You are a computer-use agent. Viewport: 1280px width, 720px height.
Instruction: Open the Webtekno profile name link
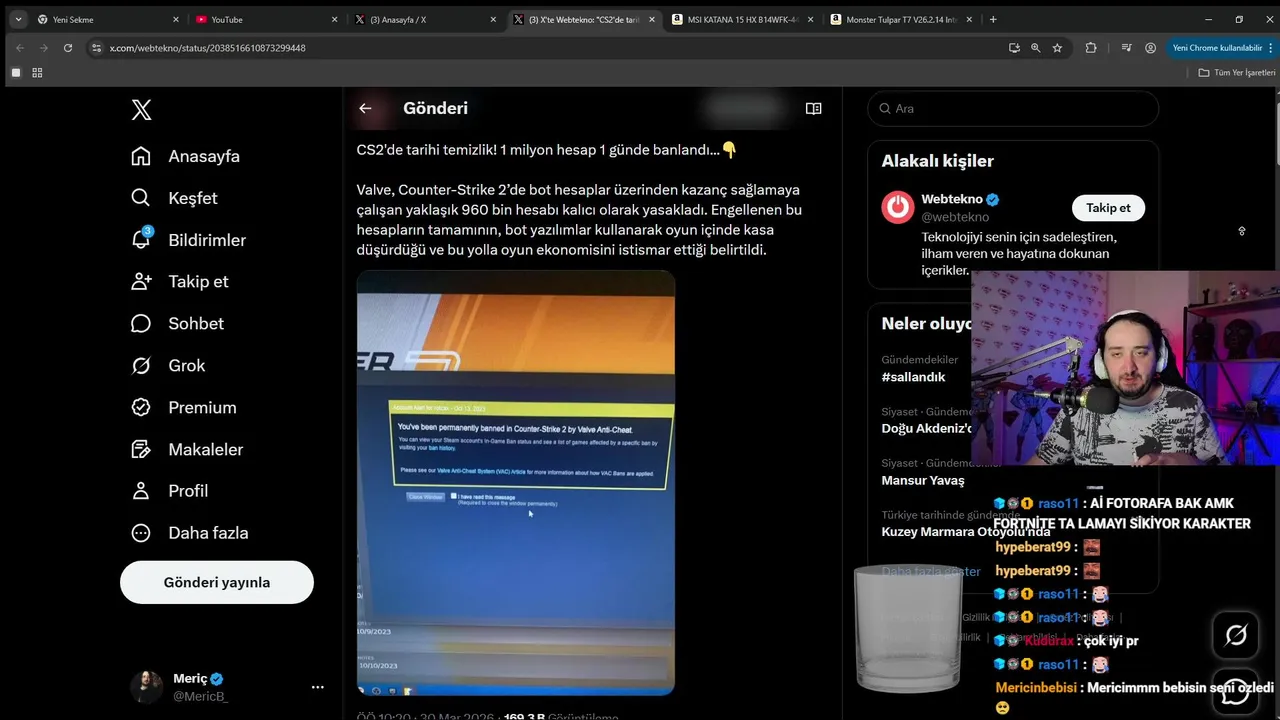[x=952, y=199]
